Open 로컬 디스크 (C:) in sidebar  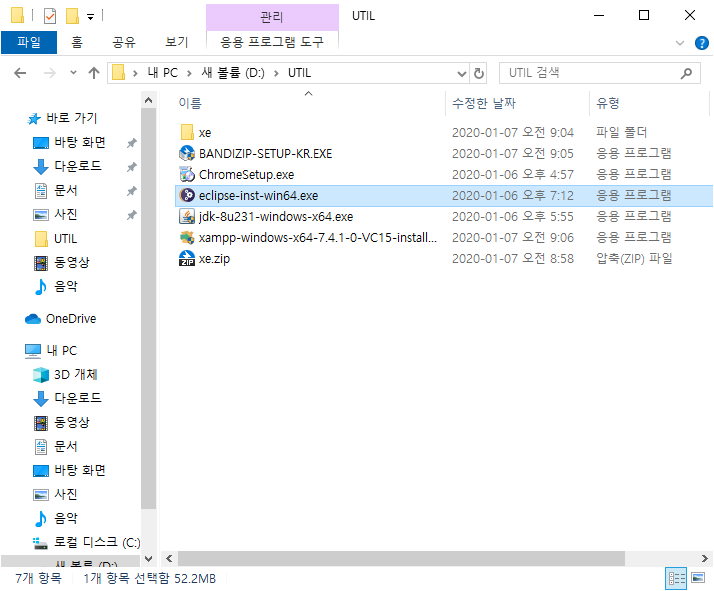coord(87,542)
